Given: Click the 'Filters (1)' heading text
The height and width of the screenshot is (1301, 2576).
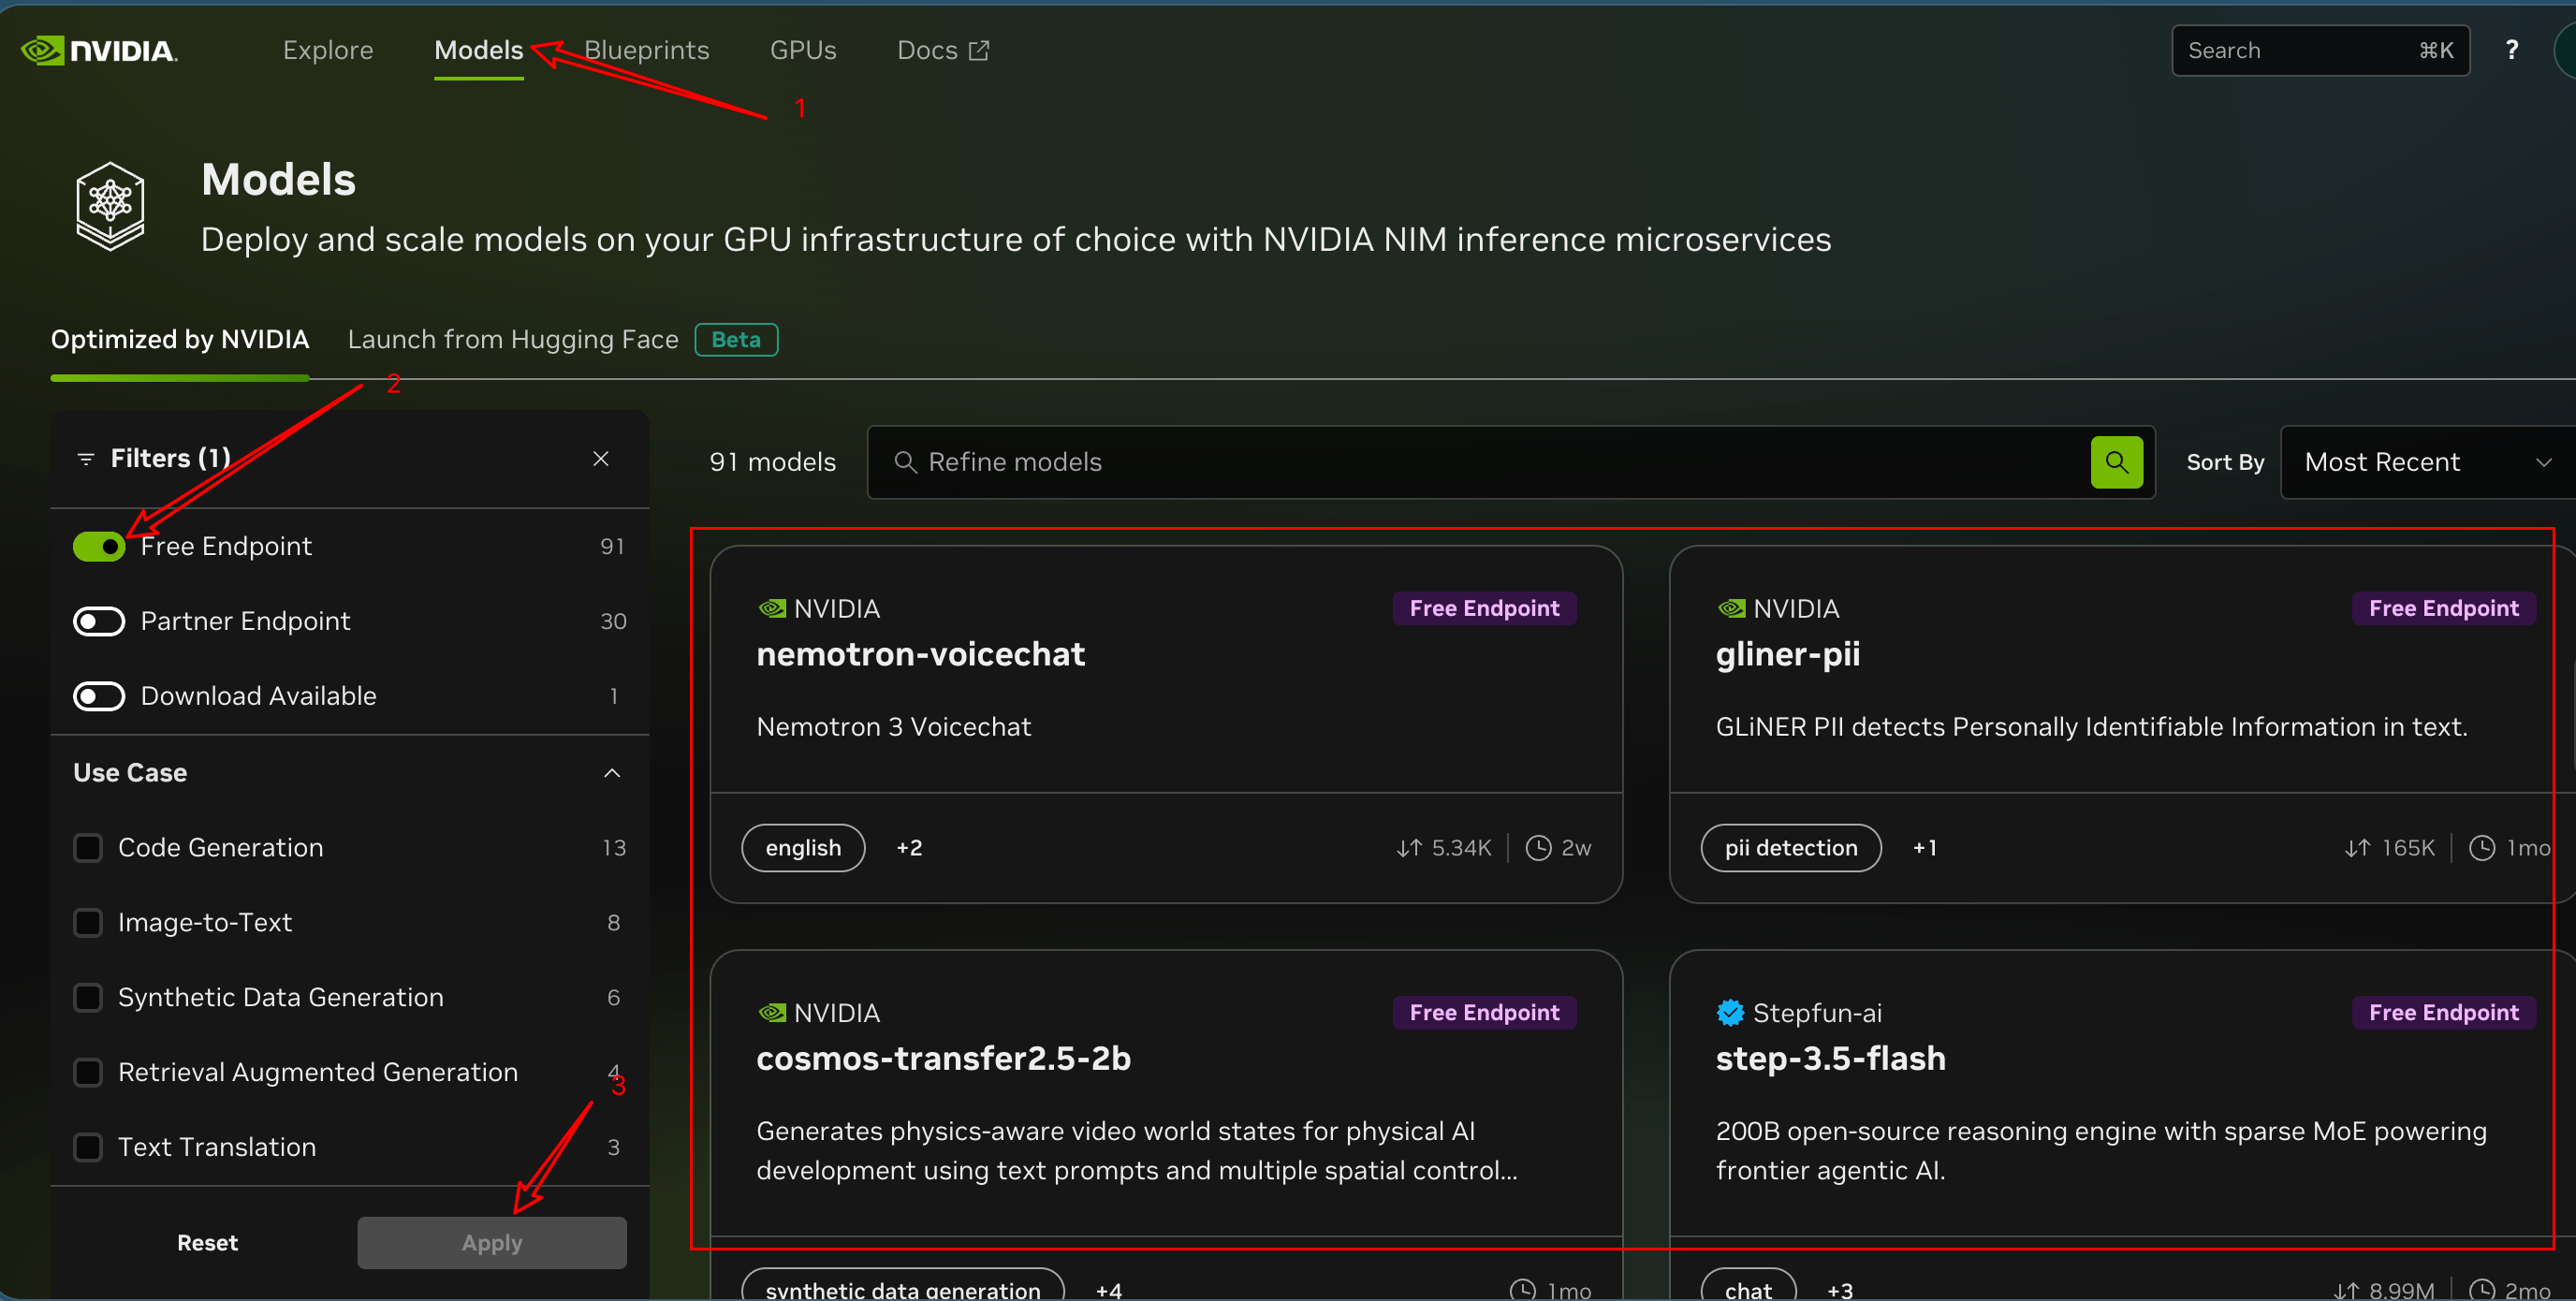Looking at the screenshot, I should [170, 458].
